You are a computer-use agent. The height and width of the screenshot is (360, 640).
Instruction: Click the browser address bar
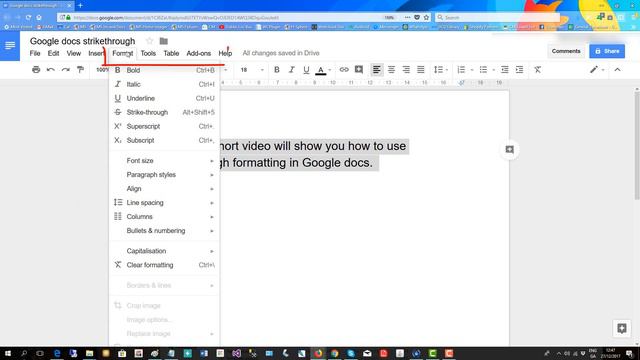tap(224, 18)
